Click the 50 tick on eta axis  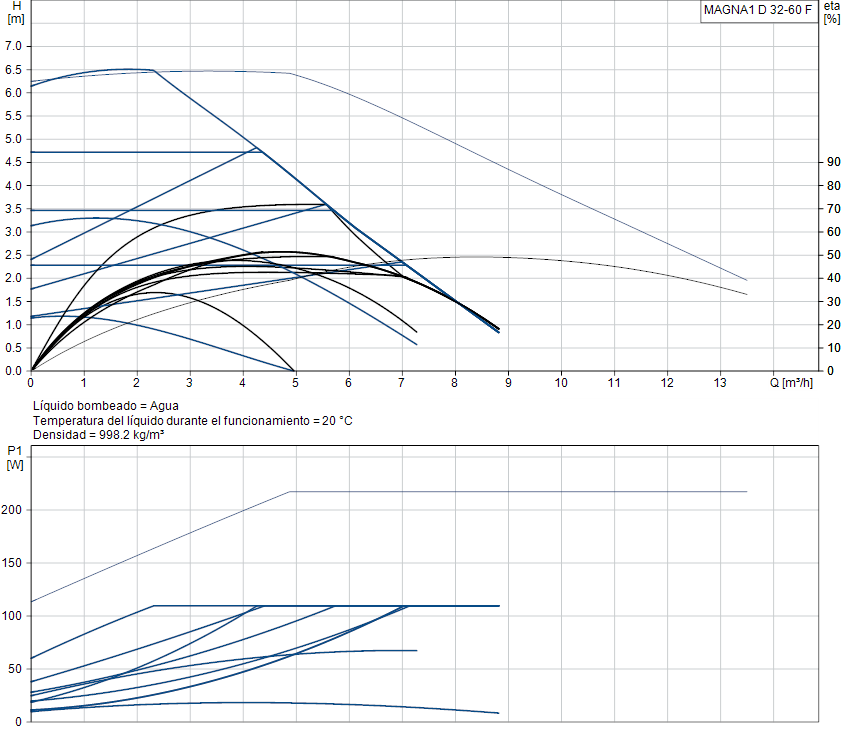(x=833, y=255)
